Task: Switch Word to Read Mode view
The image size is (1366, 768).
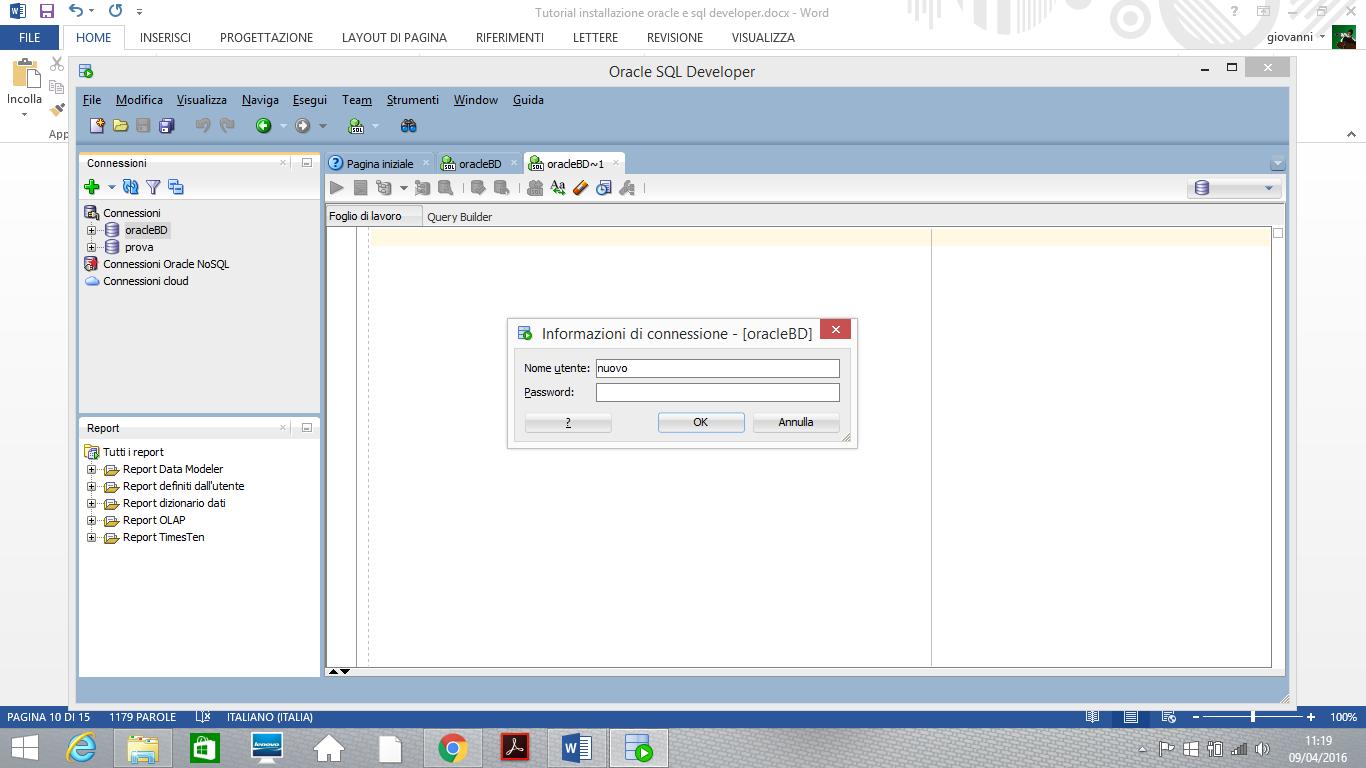Action: 1093,717
